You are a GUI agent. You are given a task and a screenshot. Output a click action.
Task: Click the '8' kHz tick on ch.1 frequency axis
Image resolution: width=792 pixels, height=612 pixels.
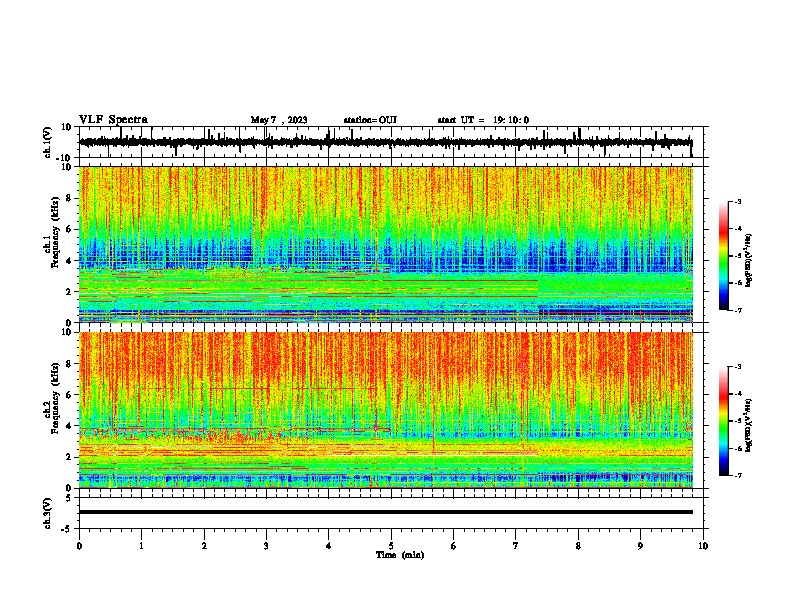[69, 198]
